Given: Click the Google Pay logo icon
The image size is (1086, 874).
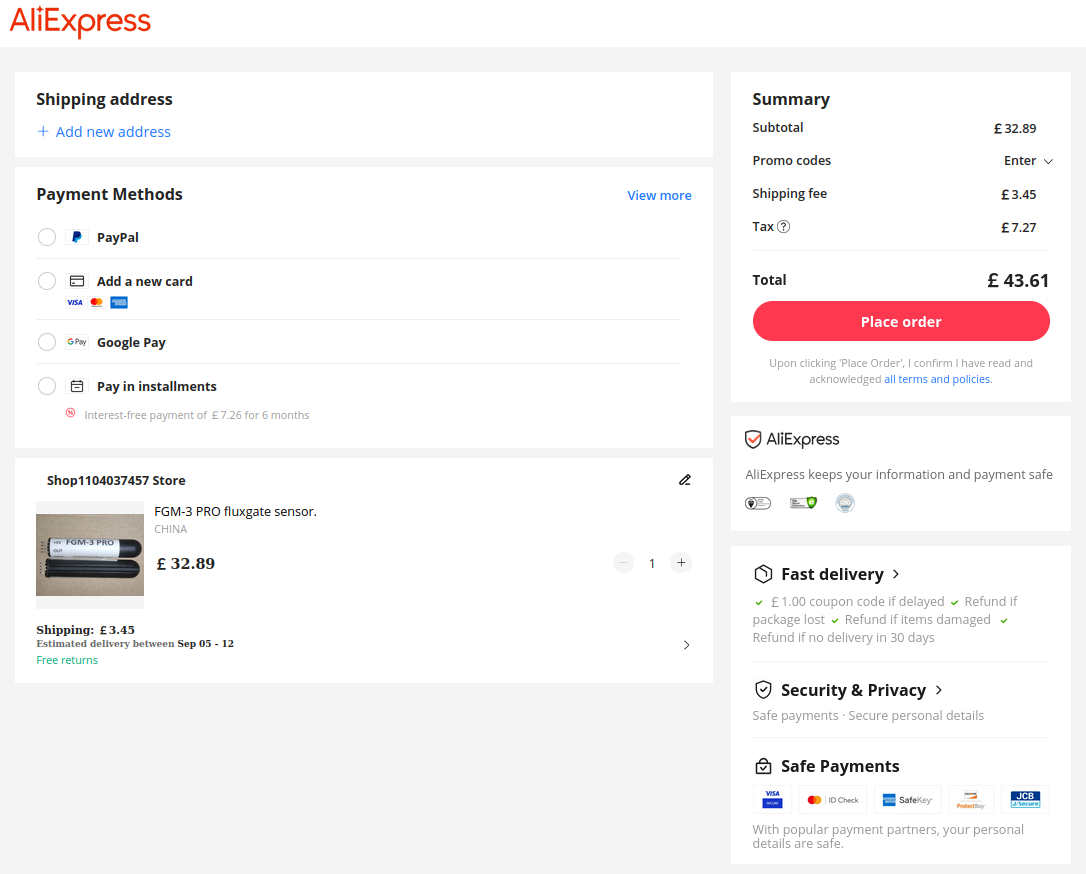Looking at the screenshot, I should 77,342.
